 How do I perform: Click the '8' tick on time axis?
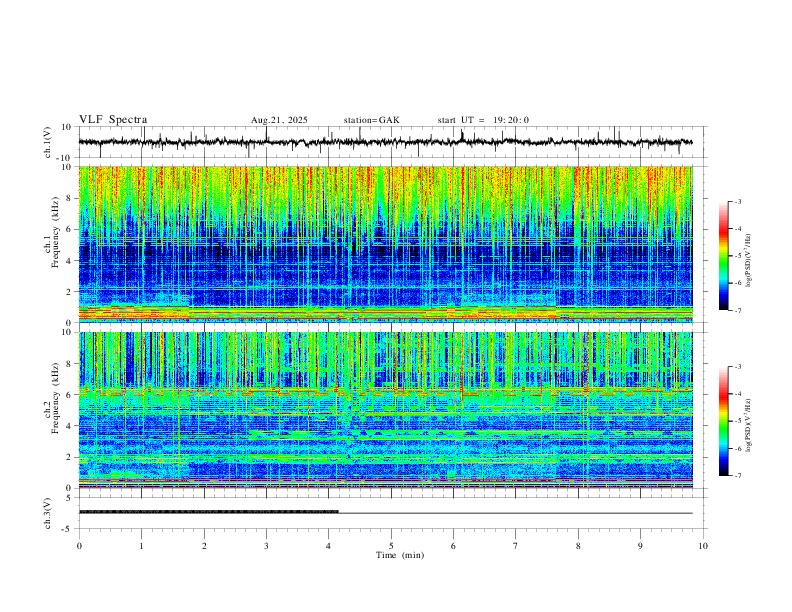click(x=578, y=546)
